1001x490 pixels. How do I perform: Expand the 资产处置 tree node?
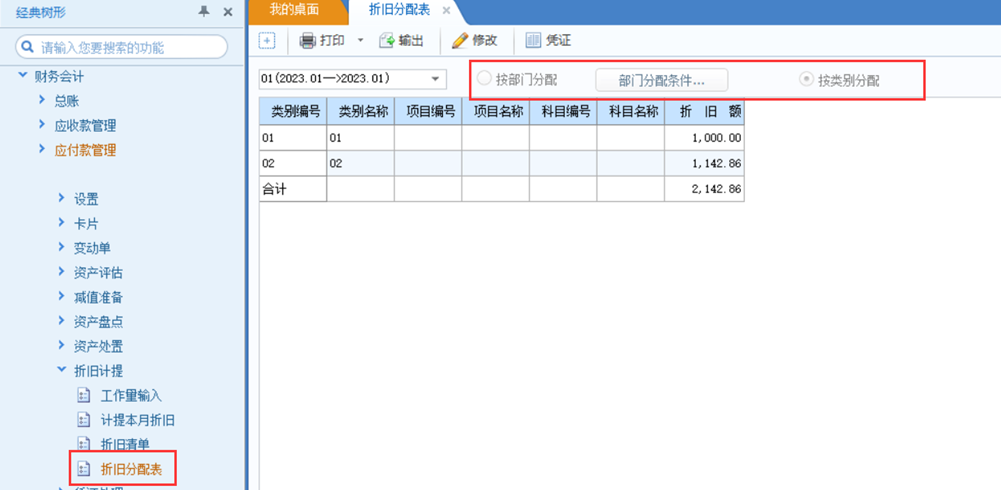61,345
